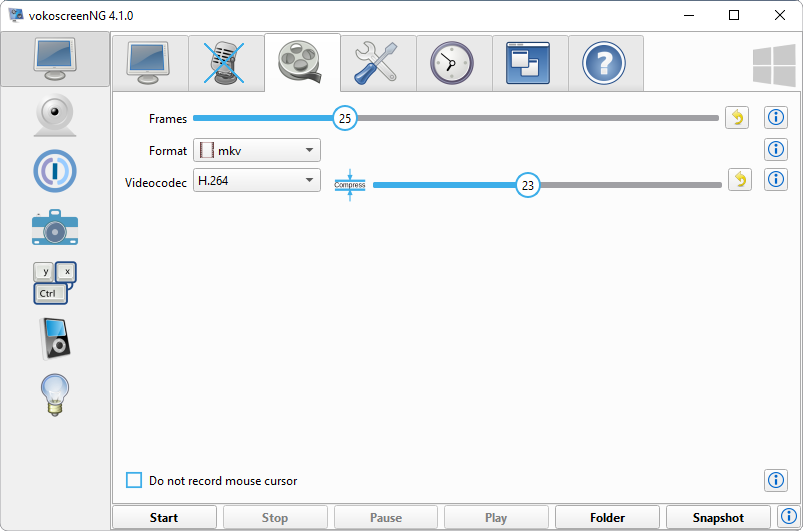Switch to the clock timer tab
This screenshot has width=803, height=531.
(x=454, y=63)
